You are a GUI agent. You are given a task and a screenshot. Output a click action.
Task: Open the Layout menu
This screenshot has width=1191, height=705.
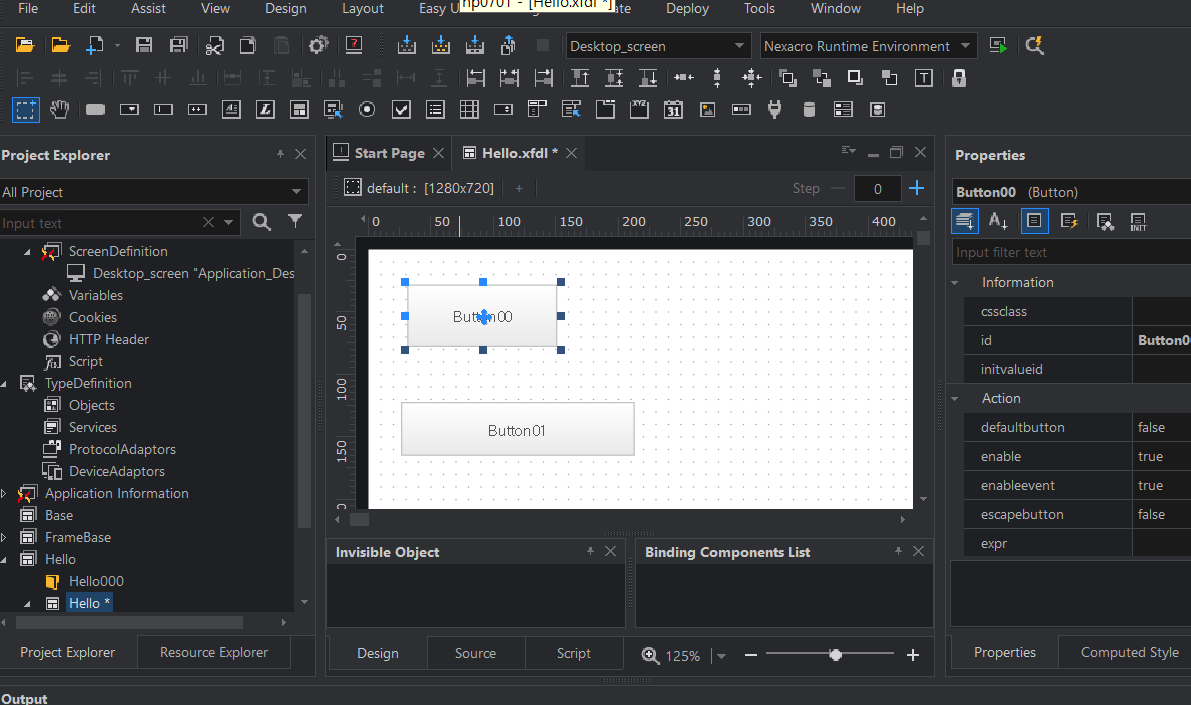(x=362, y=8)
